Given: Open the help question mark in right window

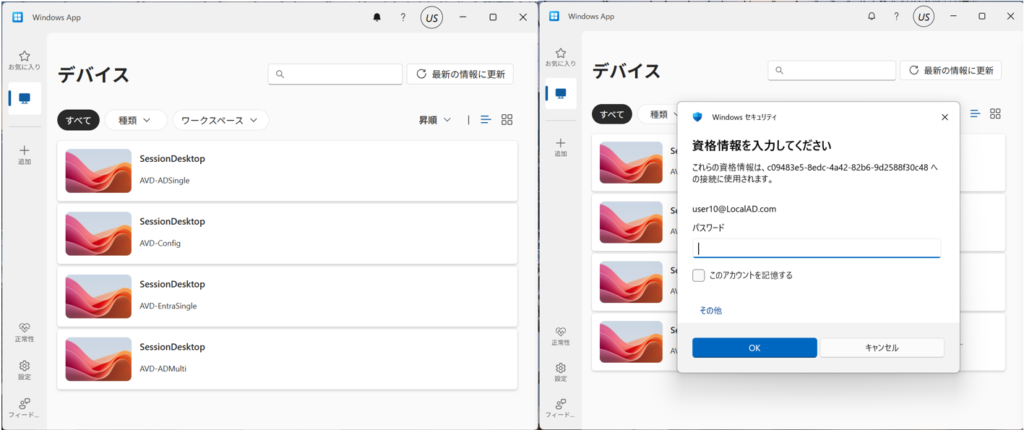Looking at the screenshot, I should click(x=897, y=17).
